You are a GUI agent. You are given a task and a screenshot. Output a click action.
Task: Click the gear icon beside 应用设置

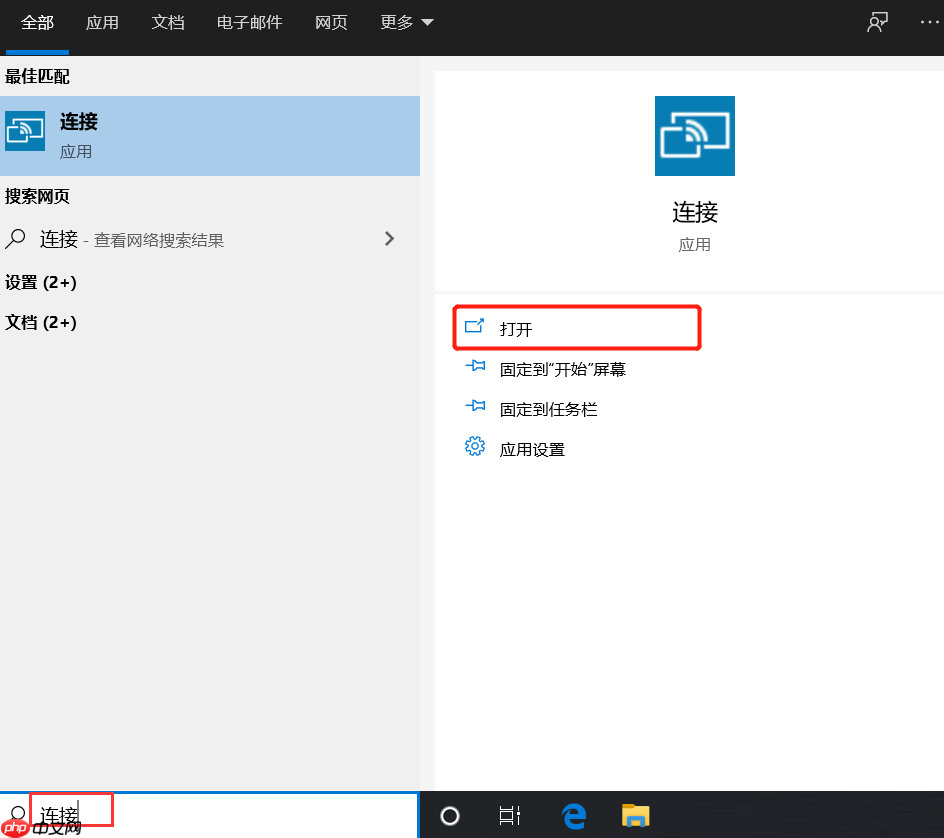pos(475,446)
